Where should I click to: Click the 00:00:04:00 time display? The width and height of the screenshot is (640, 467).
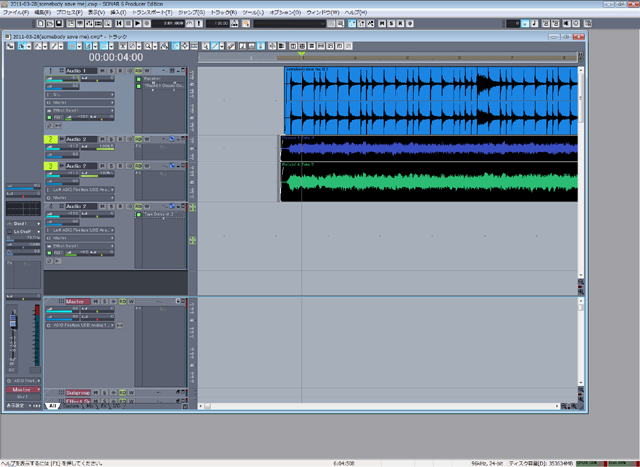click(x=116, y=57)
